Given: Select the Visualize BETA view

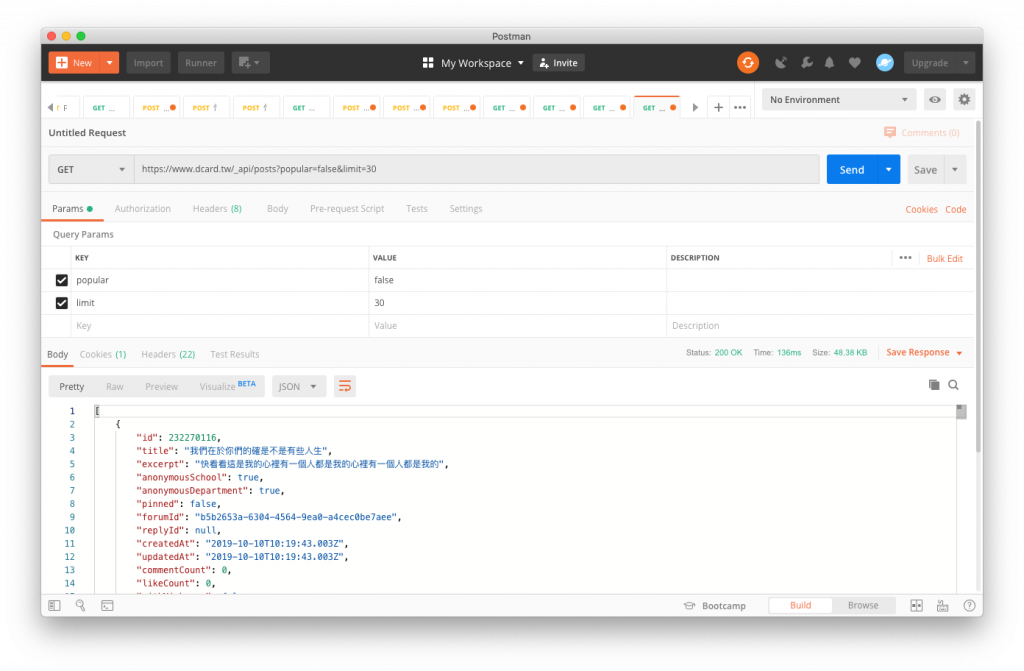Looking at the screenshot, I should (x=227, y=386).
